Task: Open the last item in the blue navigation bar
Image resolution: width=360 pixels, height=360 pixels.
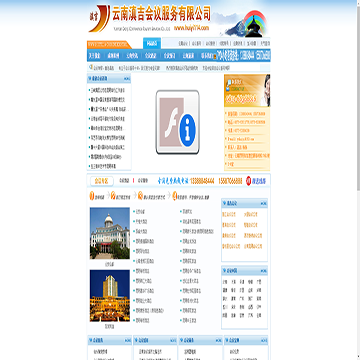Action: pyautogui.click(x=207, y=56)
